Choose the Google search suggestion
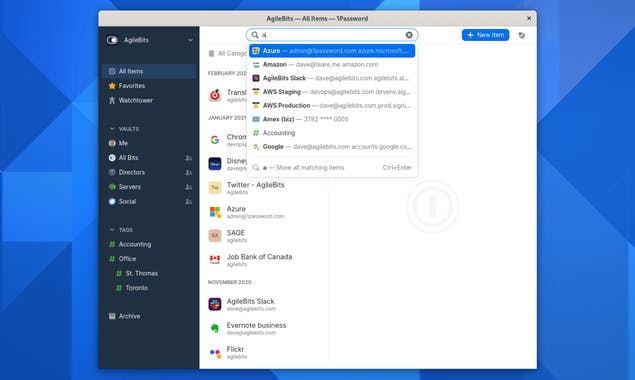Screen dimensions: 635x380 click(332, 147)
